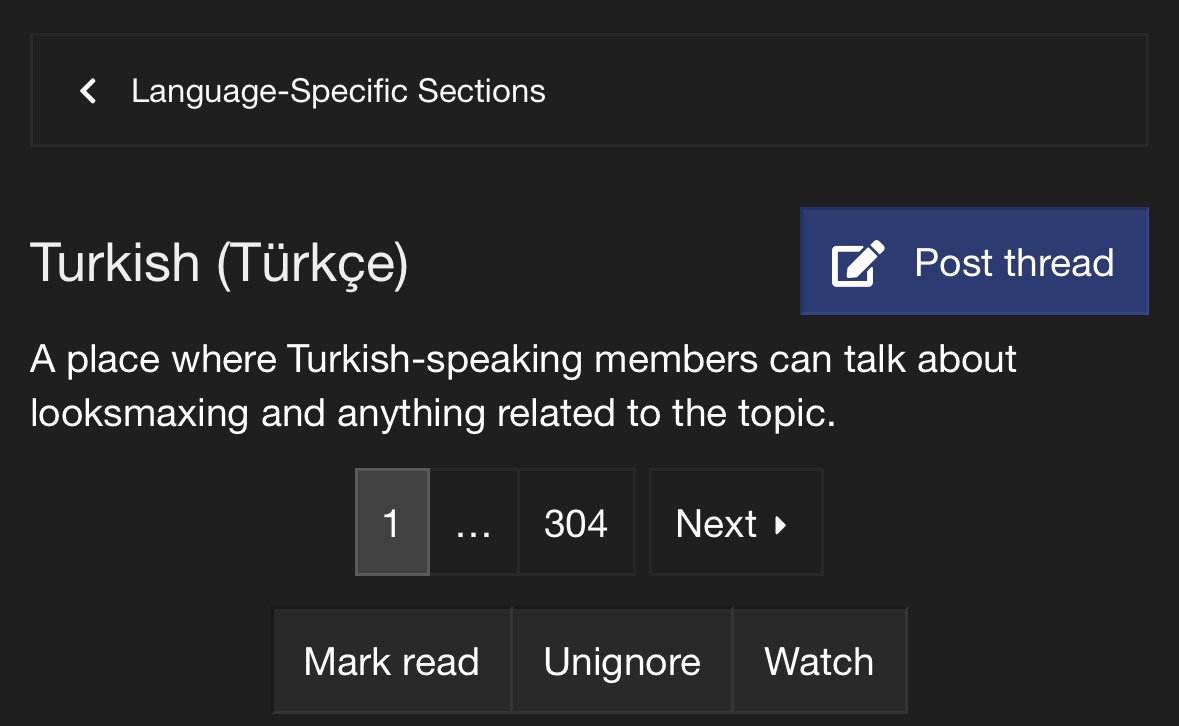Click the pencil compose icon on Post thread
The image size is (1179, 726).
[858, 263]
